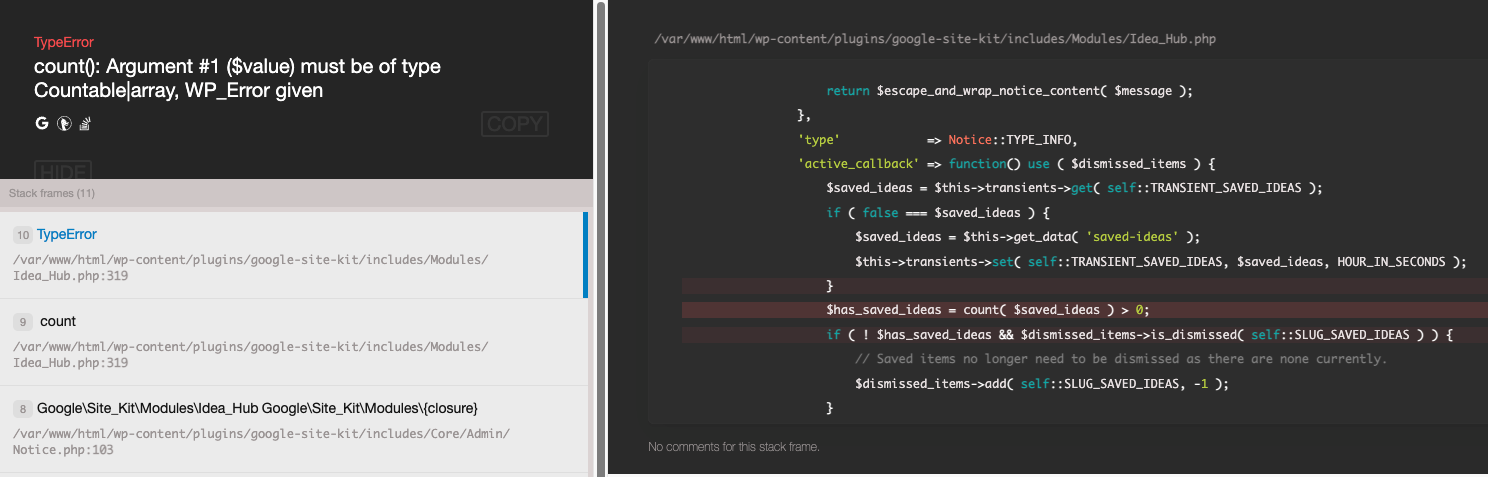Image resolution: width=1488 pixels, height=477 pixels.
Task: Search the error on Stack Overflow
Action: click(x=86, y=124)
